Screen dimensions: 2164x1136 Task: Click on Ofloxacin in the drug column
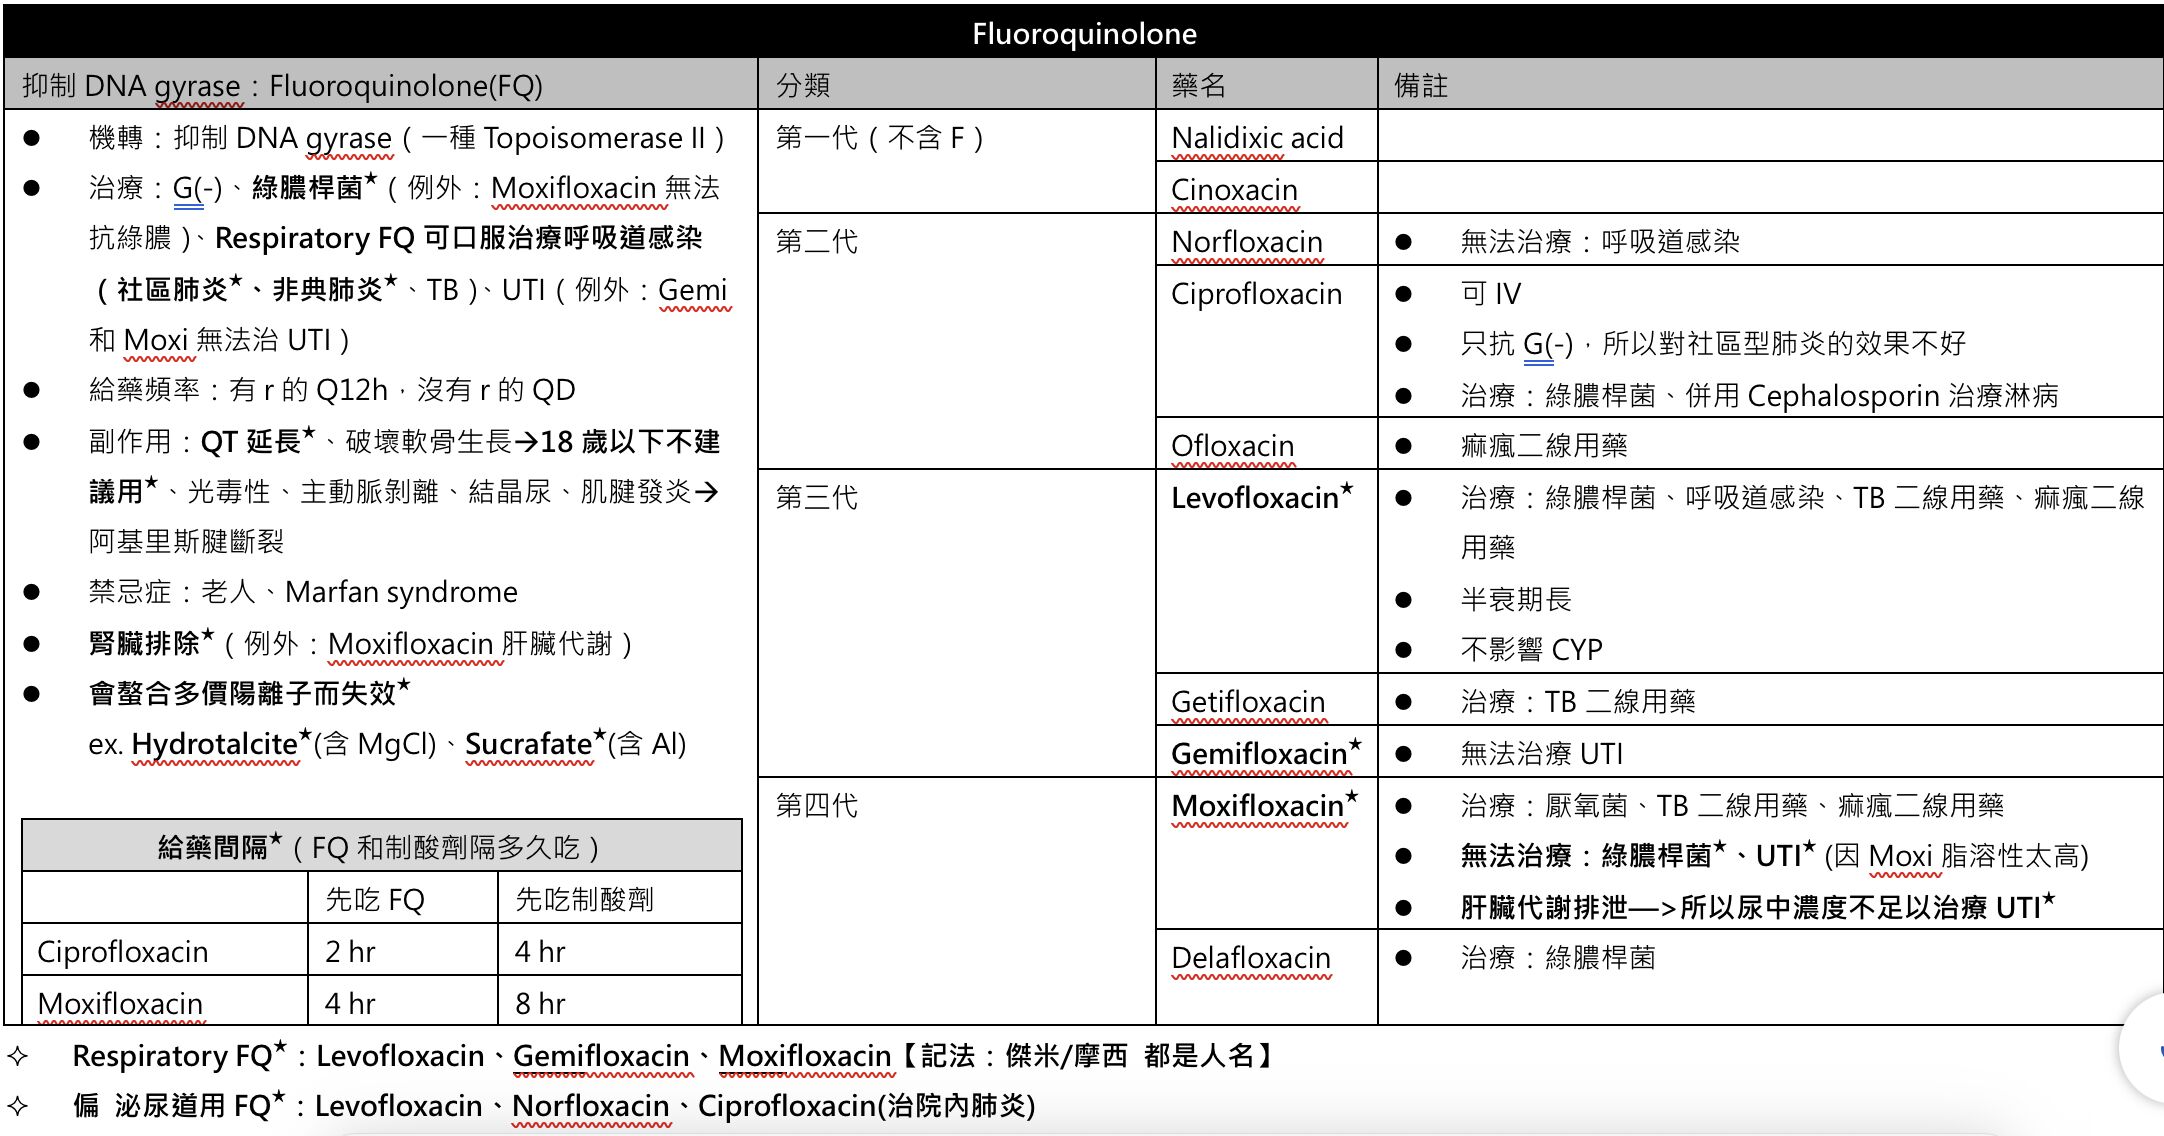click(x=1232, y=446)
